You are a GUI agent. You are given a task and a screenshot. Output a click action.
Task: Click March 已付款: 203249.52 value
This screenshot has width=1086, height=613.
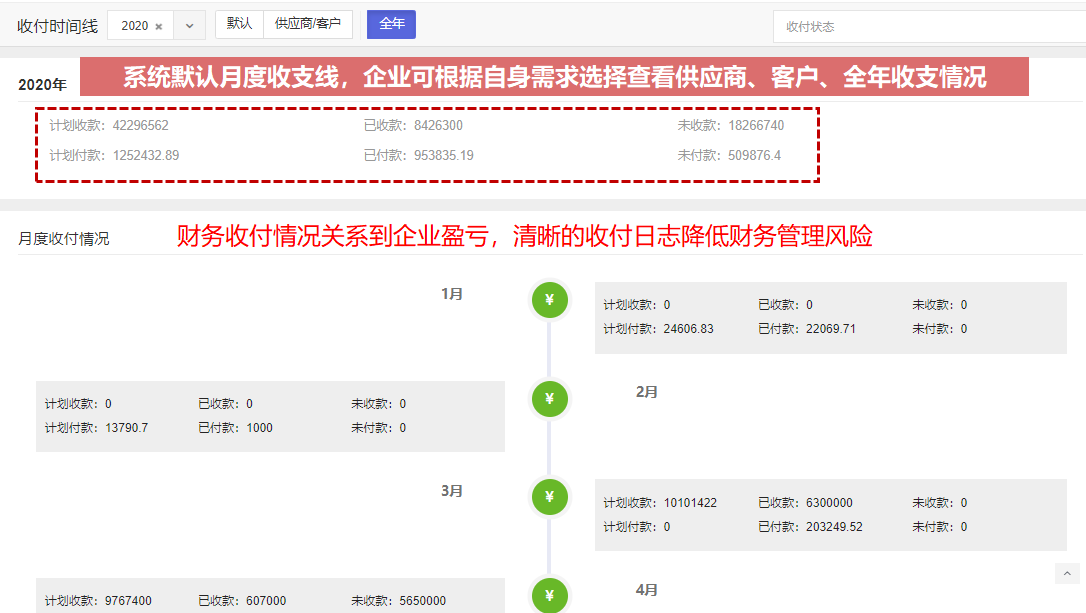pos(810,527)
